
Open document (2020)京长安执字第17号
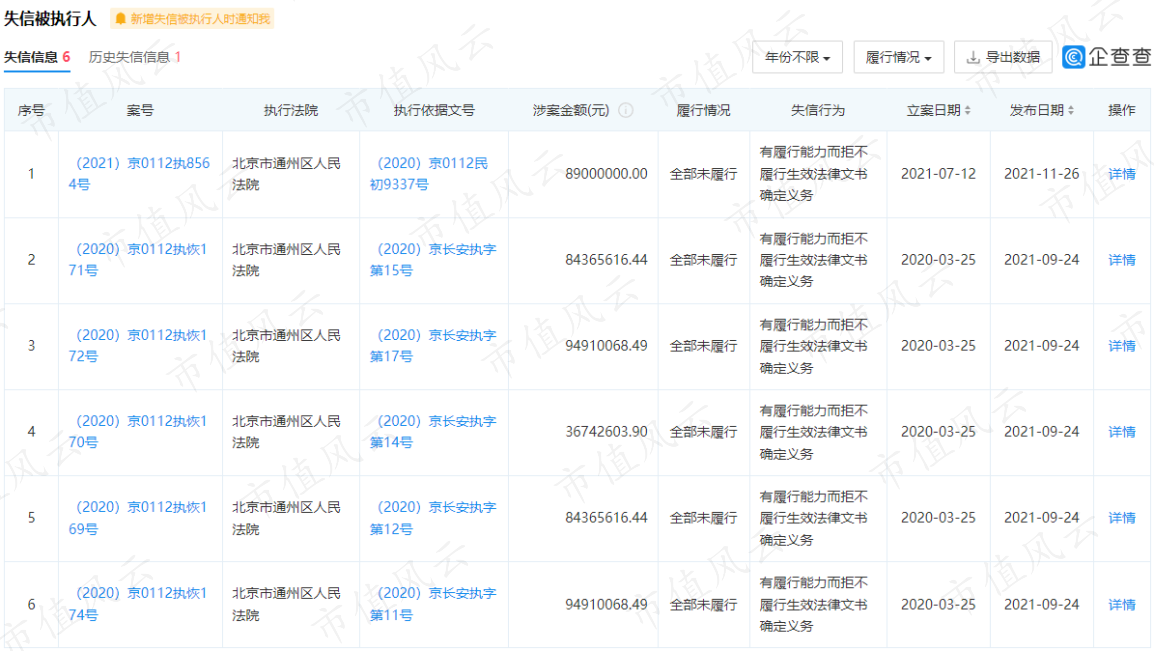point(433,346)
